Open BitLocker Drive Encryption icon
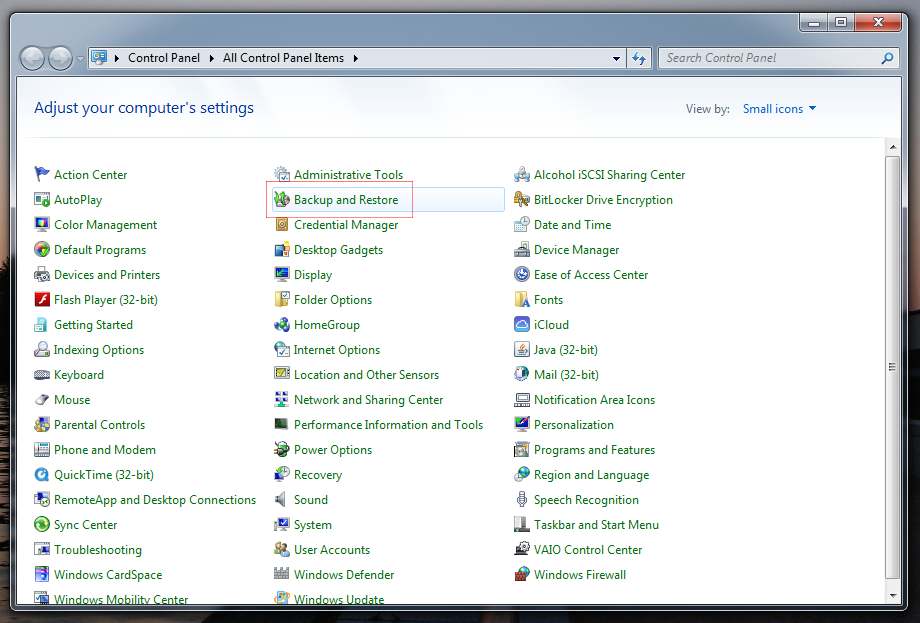This screenshot has width=920, height=623. click(522, 199)
